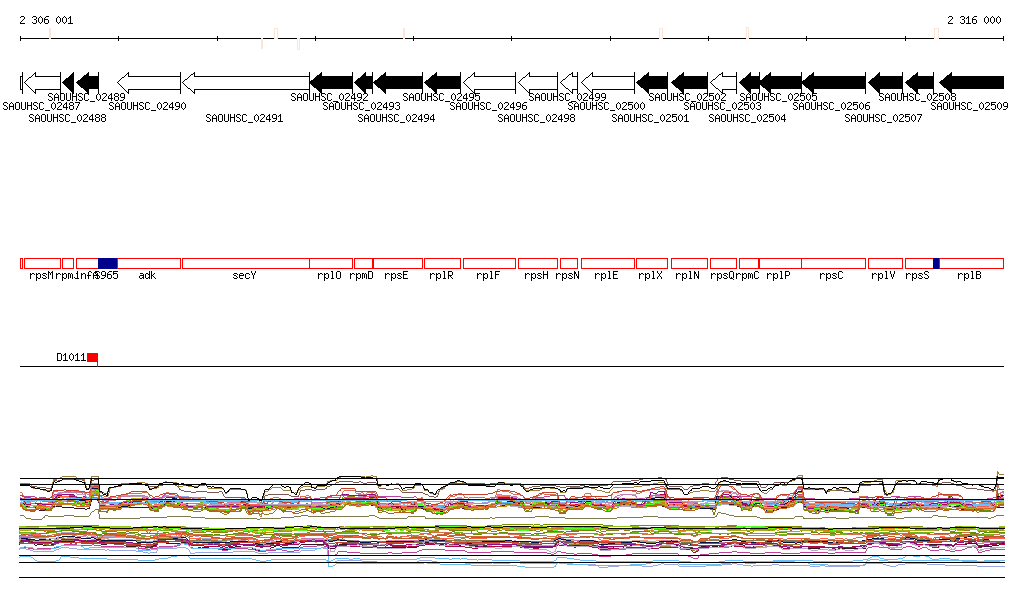
Task: Click the rpsC red feature box
Action: coord(834,263)
